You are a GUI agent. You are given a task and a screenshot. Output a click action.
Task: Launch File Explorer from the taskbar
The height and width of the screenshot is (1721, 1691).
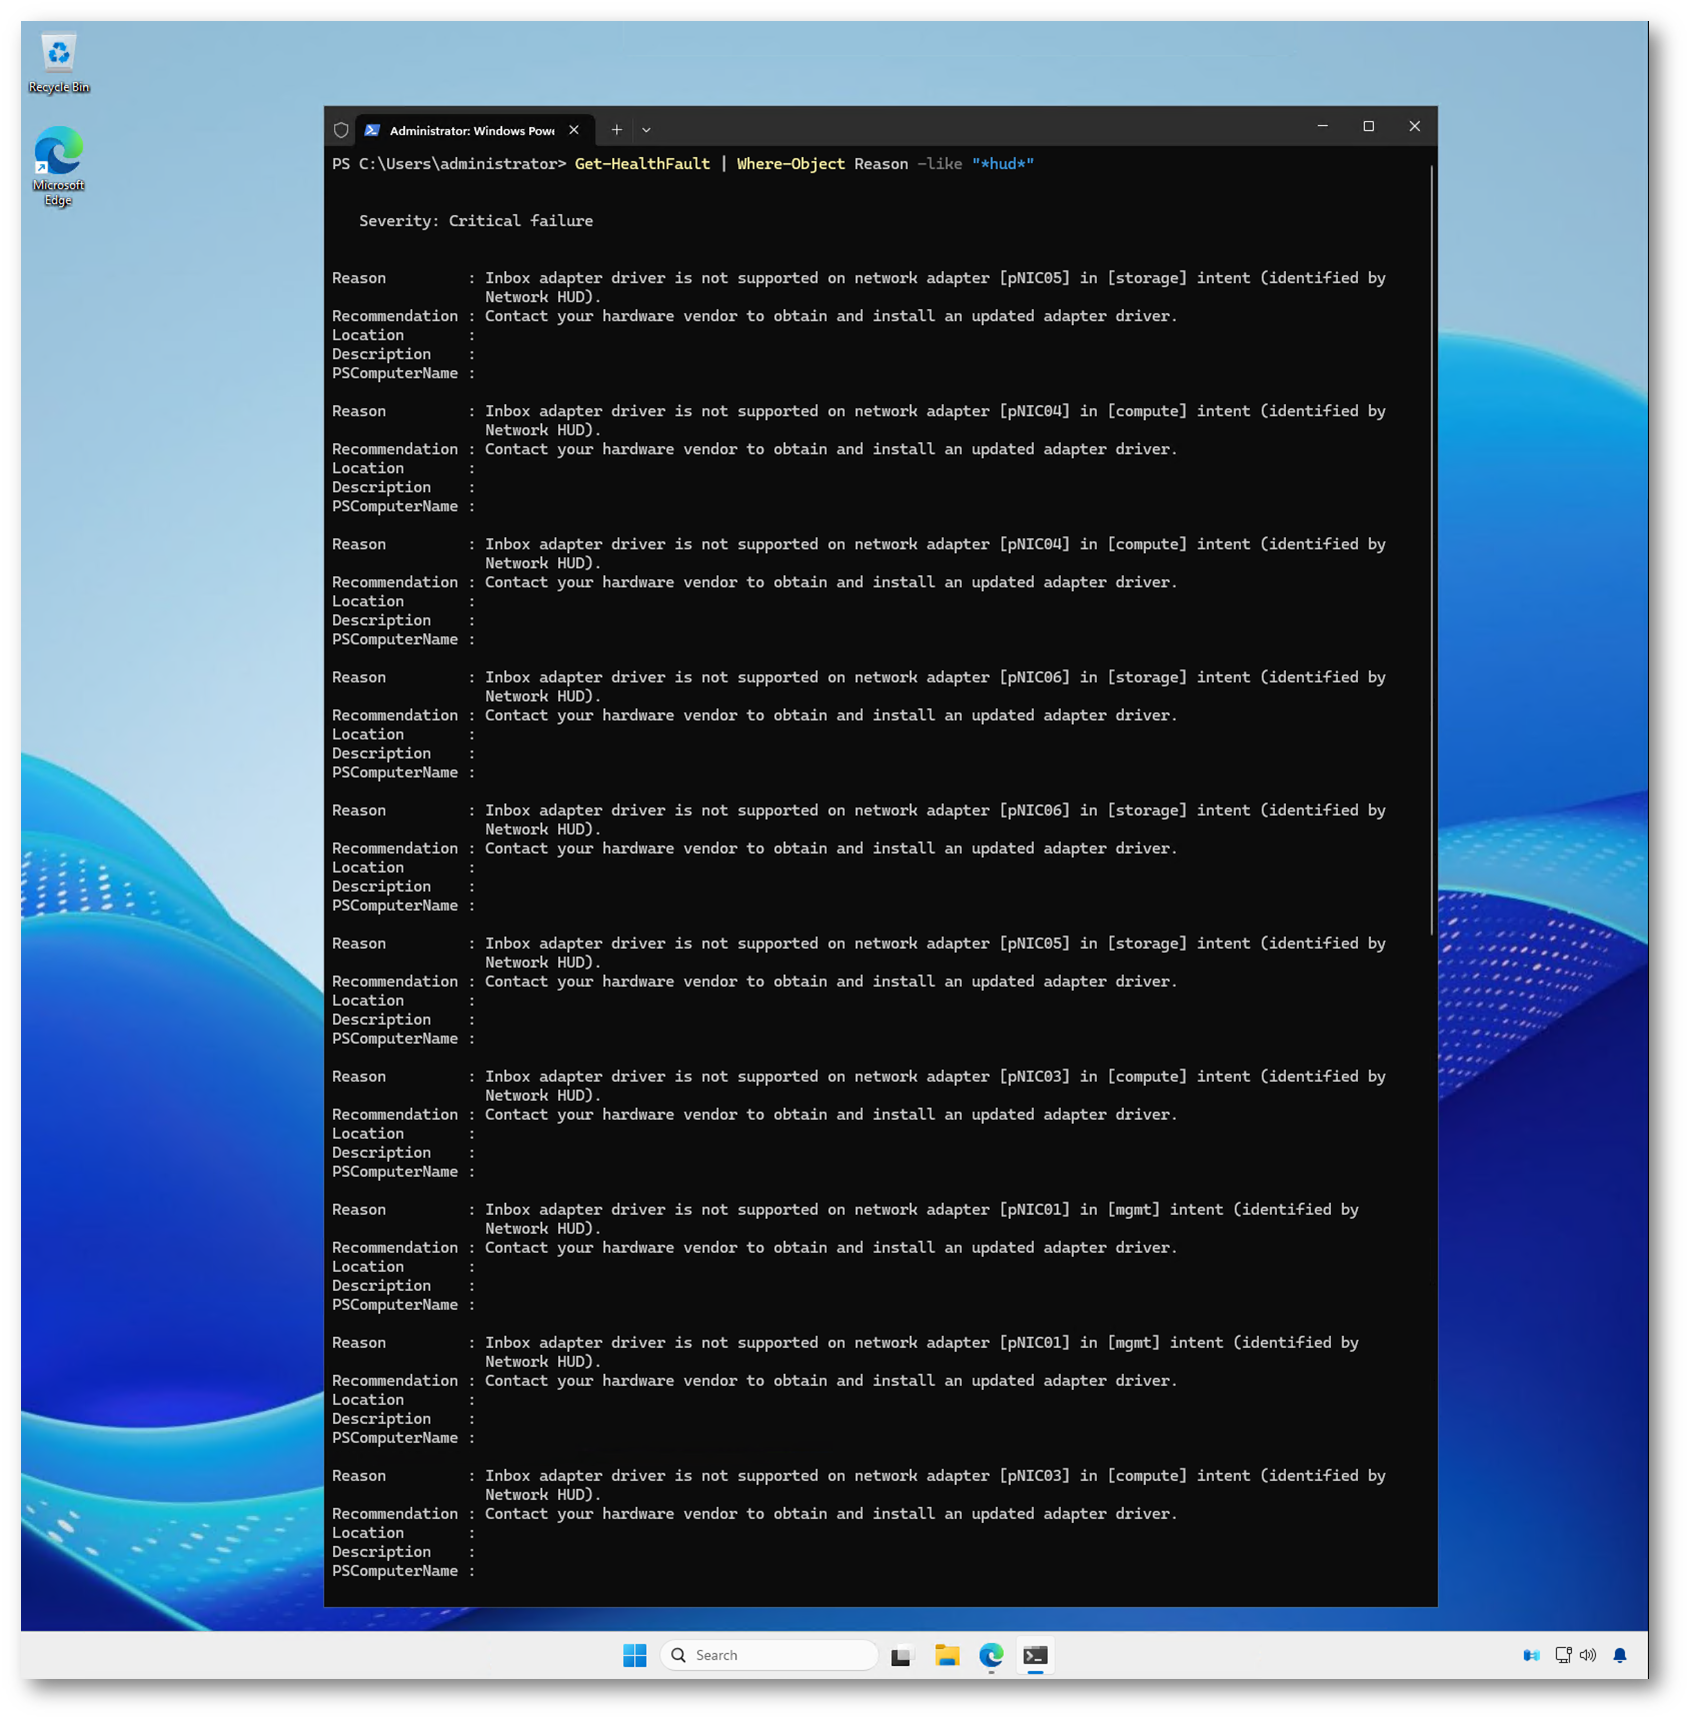click(947, 1655)
